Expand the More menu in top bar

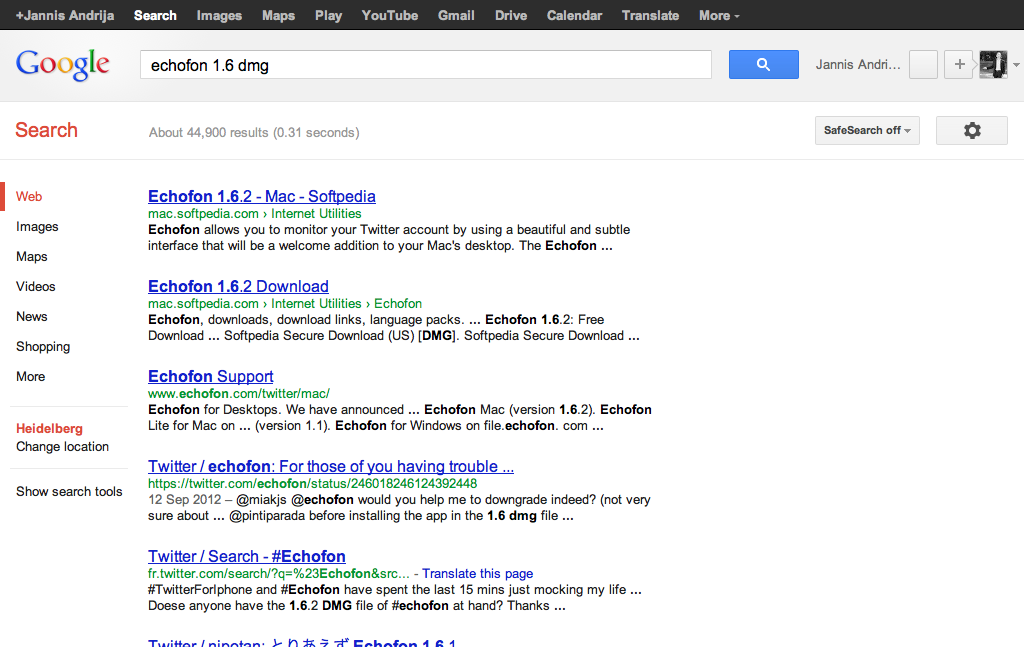click(x=719, y=16)
